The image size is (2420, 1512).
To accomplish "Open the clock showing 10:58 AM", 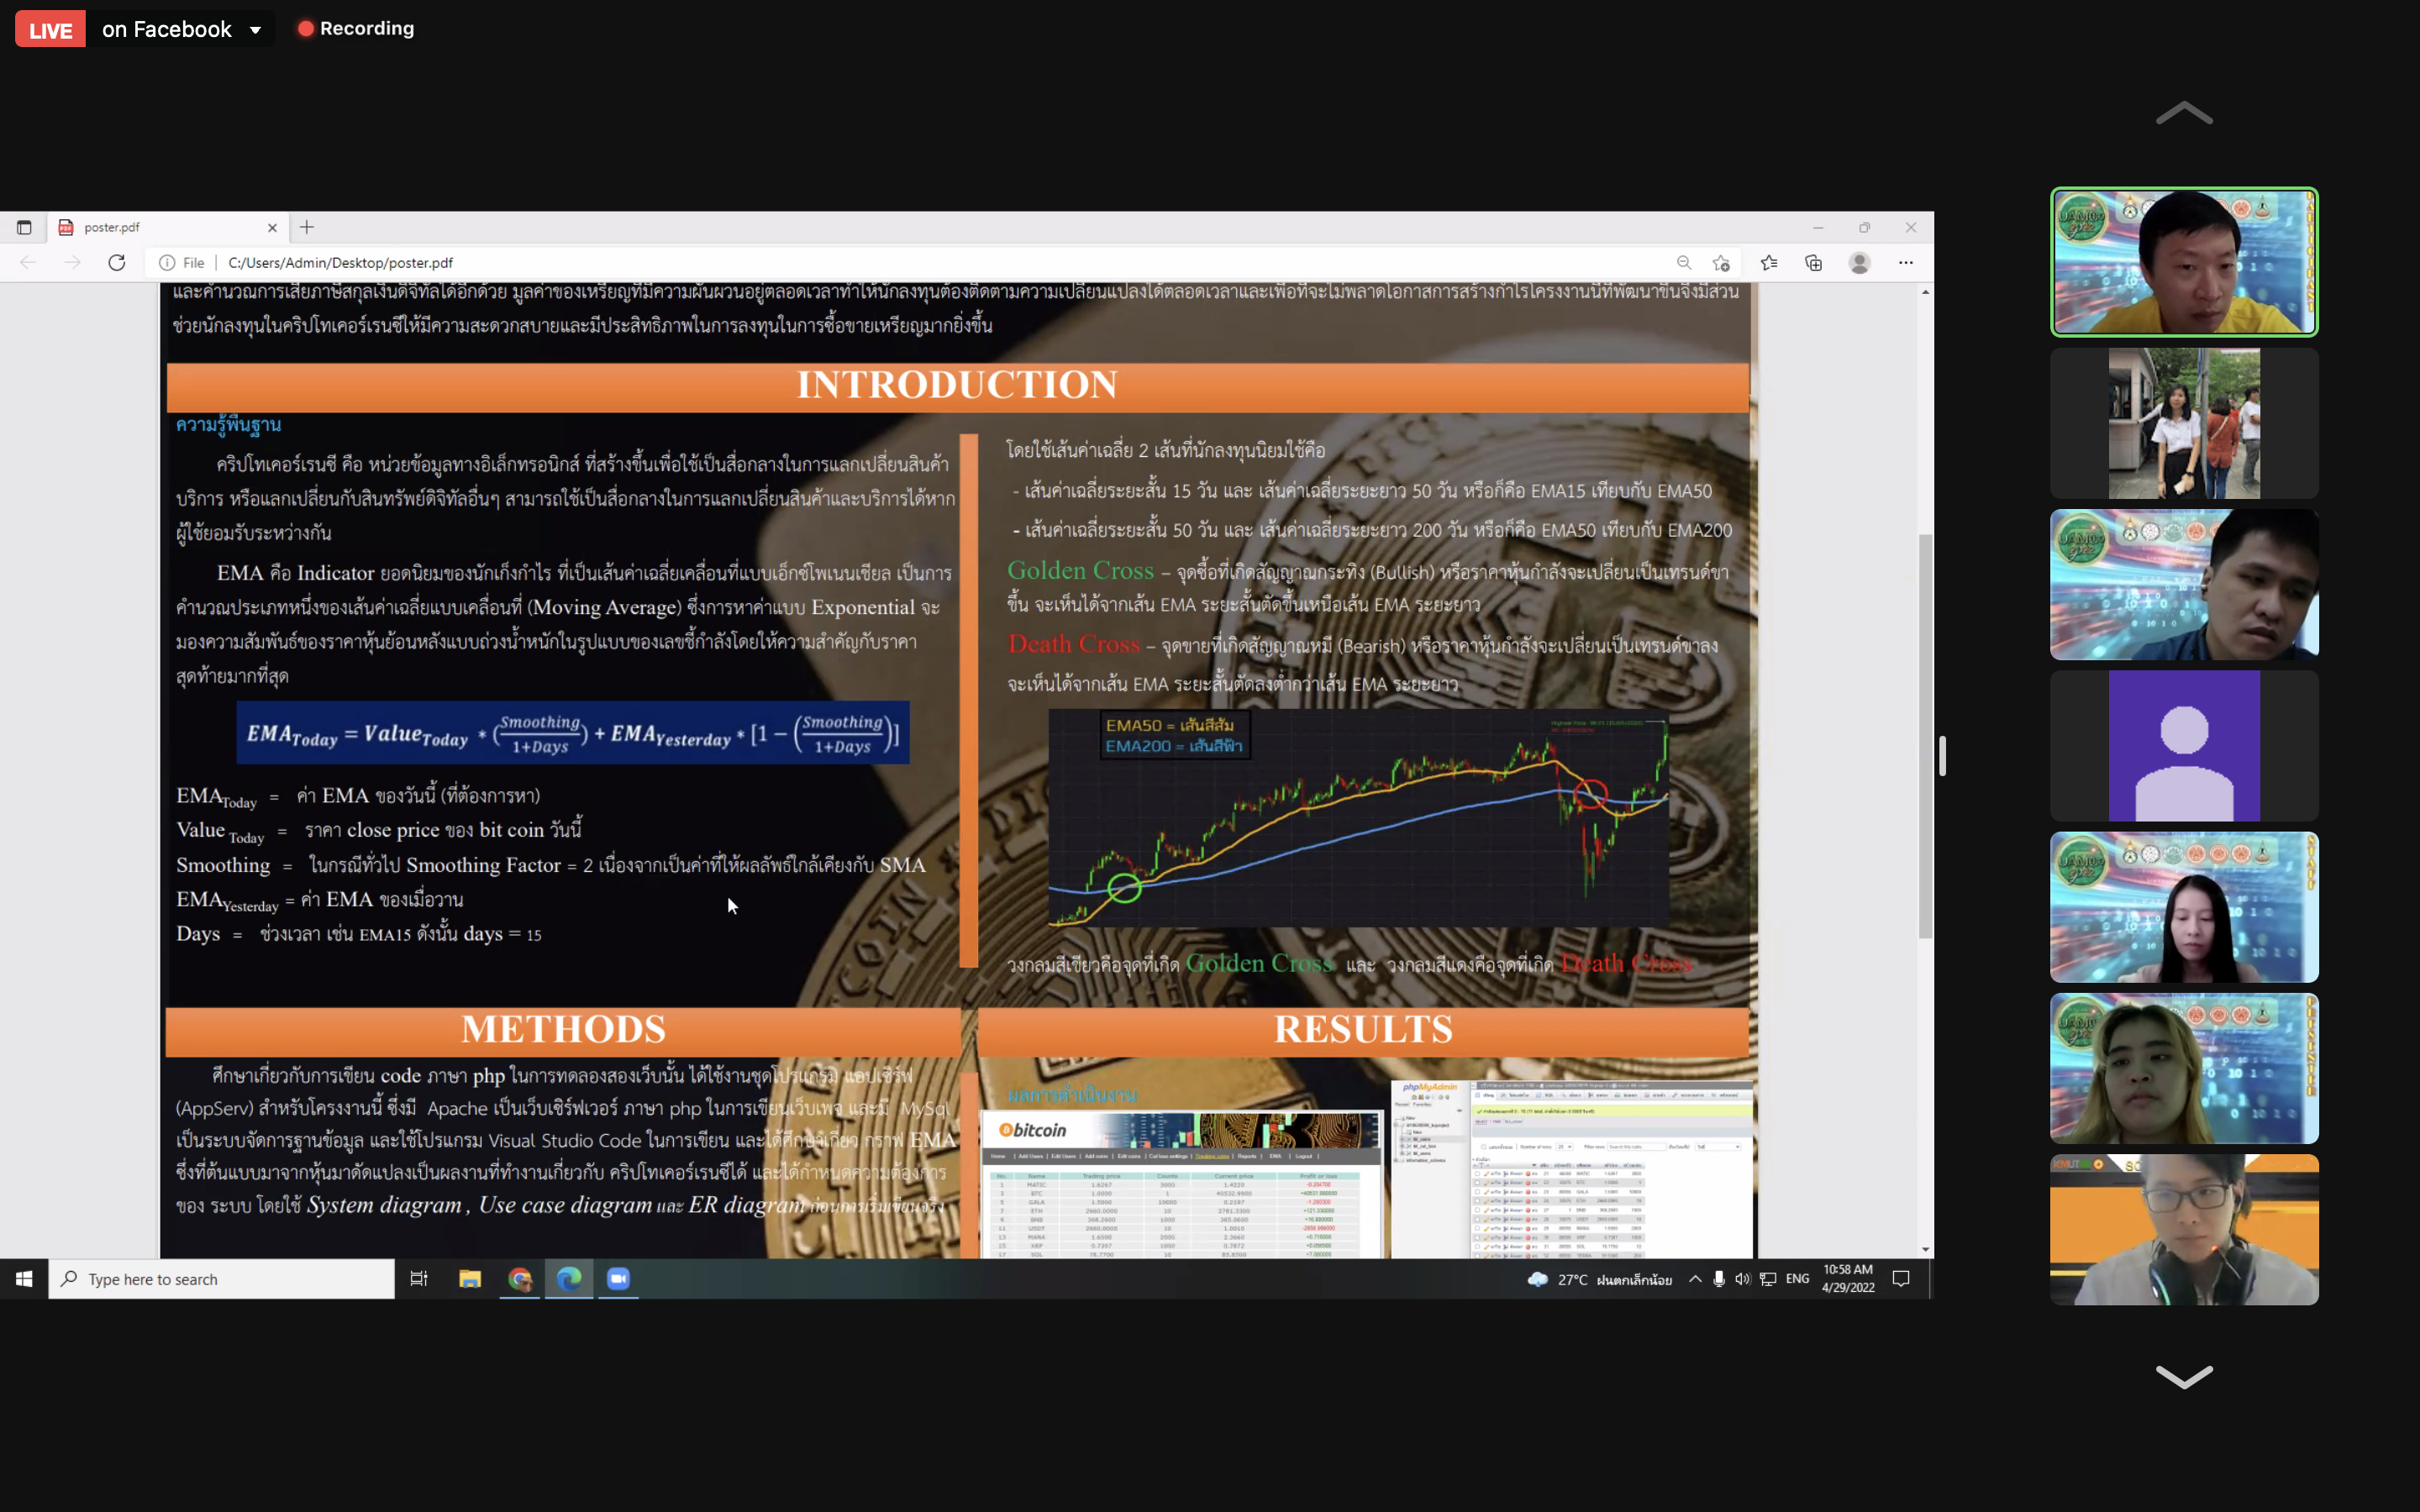I will (x=1848, y=1279).
